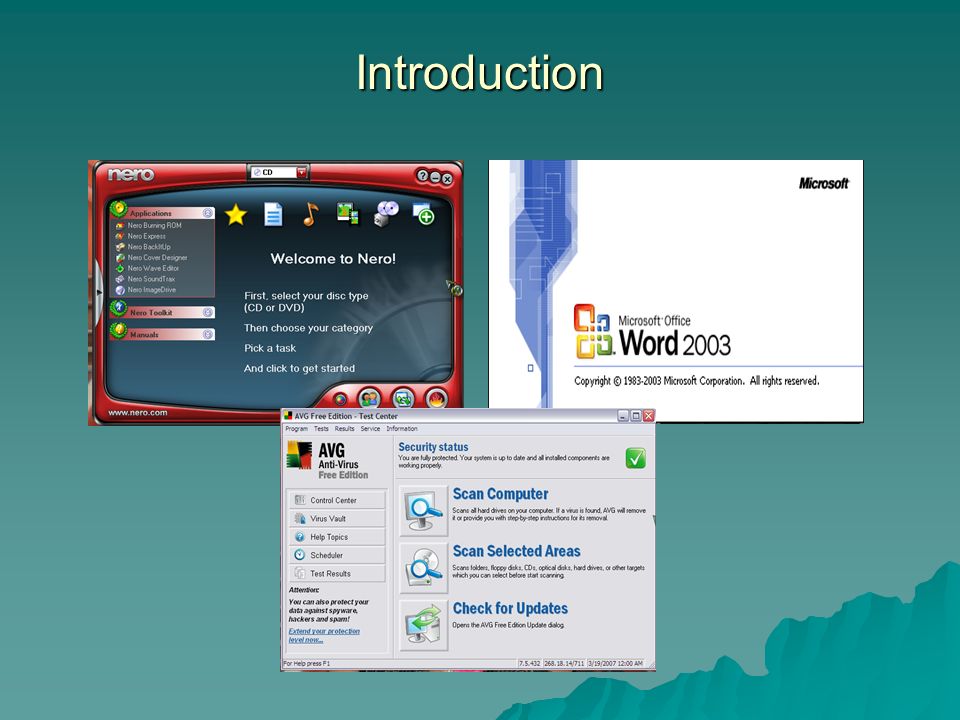Select the Nero Photo and Video category
The width and height of the screenshot is (960, 720).
(x=348, y=214)
